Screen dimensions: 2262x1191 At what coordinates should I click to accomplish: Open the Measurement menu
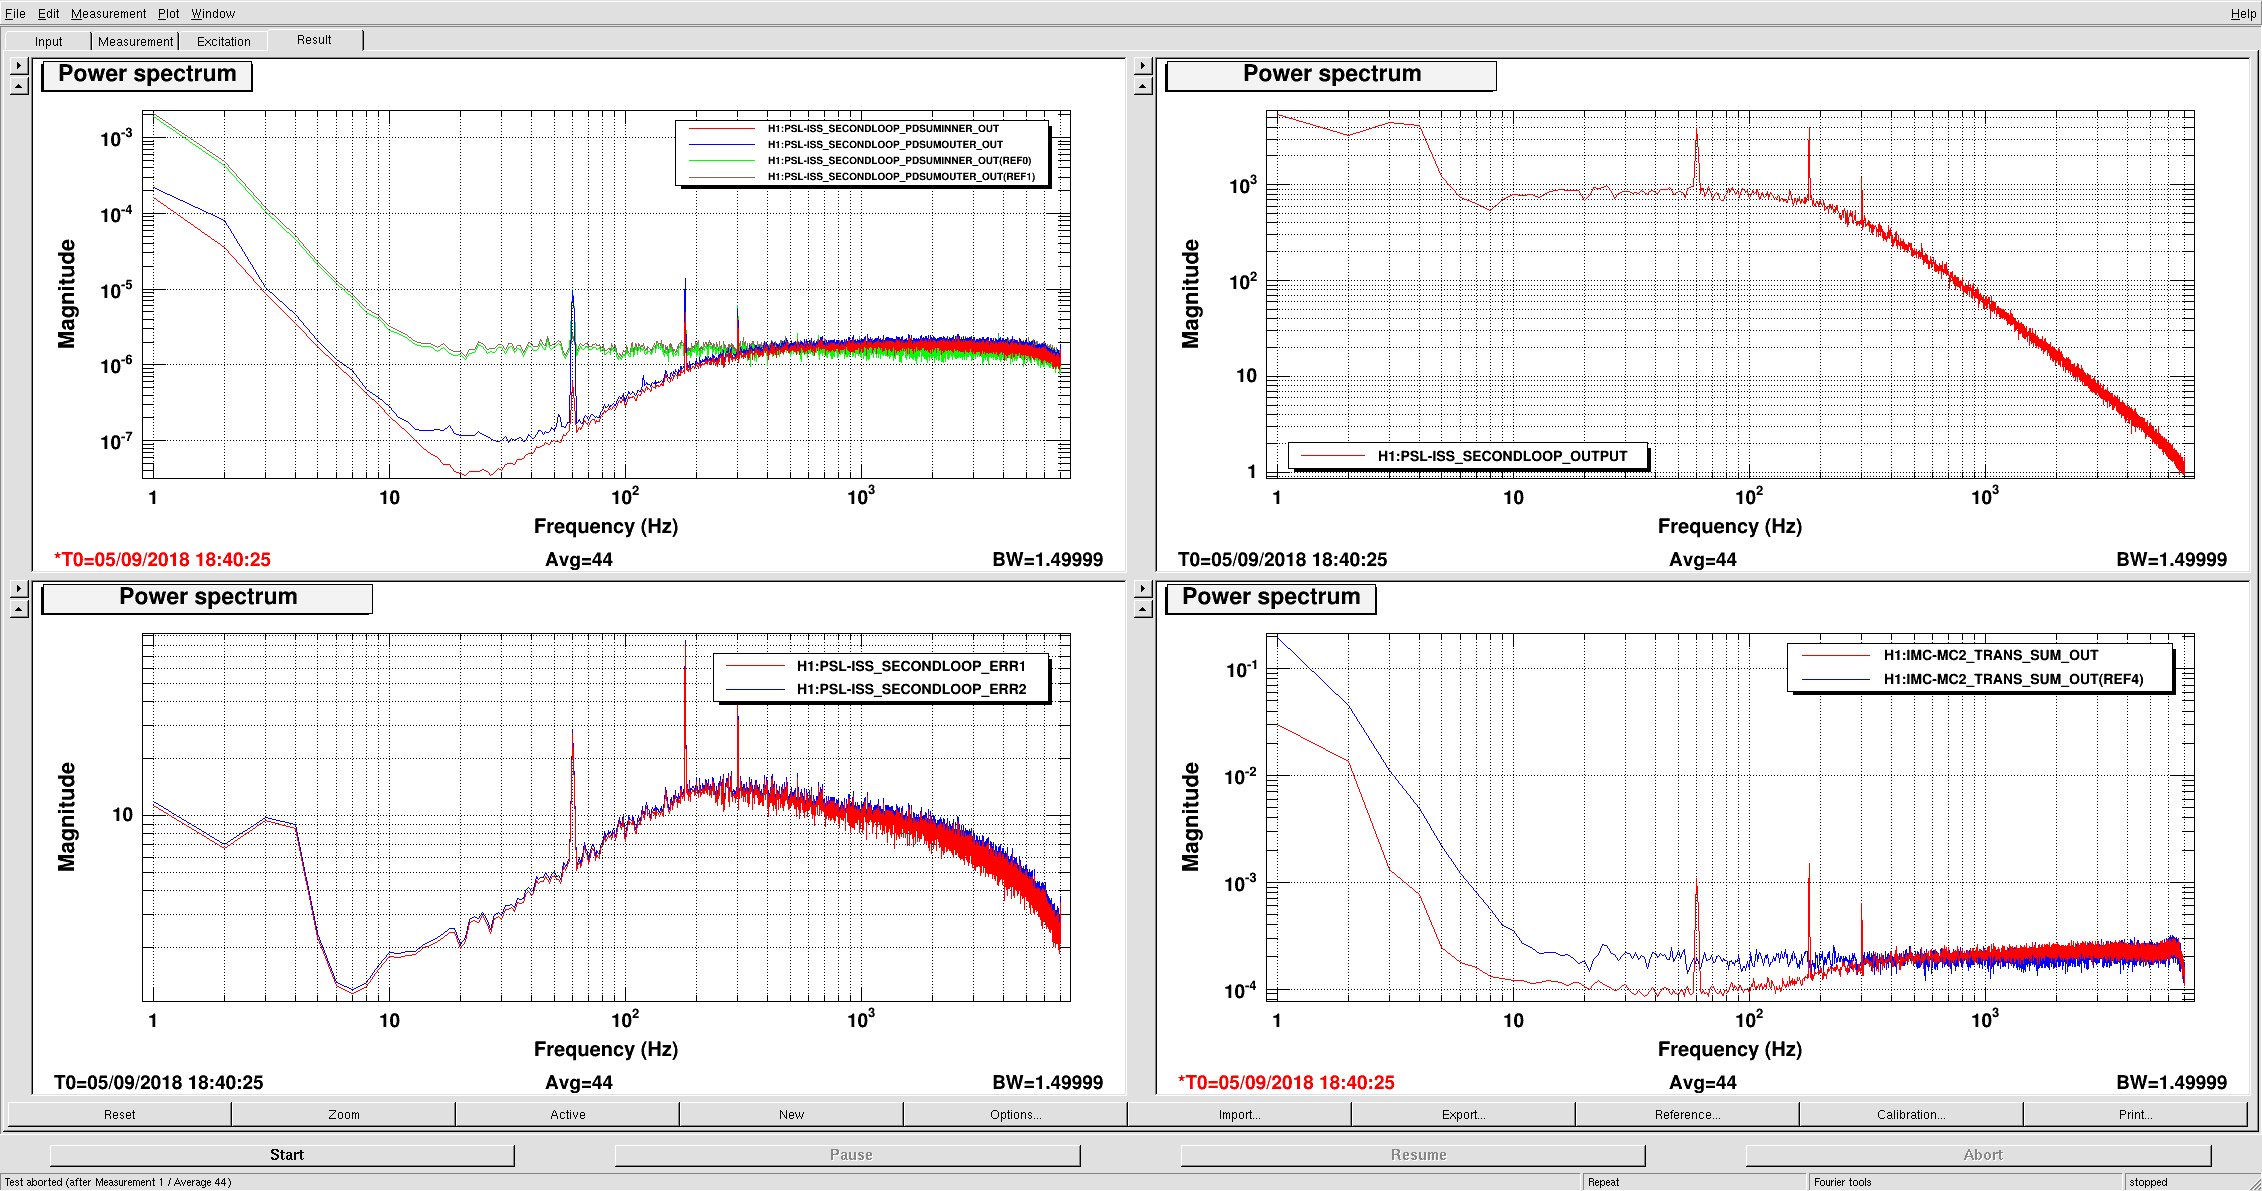click(108, 13)
